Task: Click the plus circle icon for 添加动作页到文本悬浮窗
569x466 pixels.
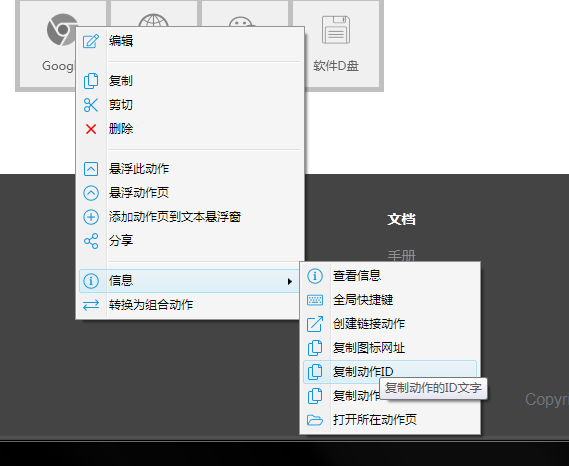Action: (91, 217)
